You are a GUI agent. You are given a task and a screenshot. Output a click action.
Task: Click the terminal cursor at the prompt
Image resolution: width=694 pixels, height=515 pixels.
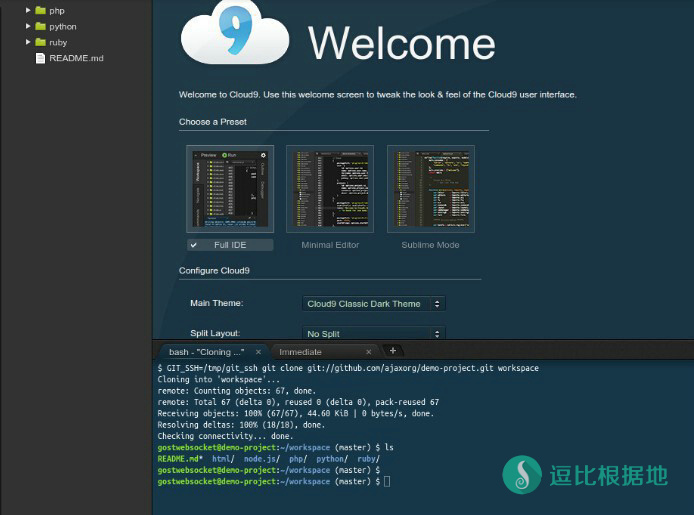point(387,481)
